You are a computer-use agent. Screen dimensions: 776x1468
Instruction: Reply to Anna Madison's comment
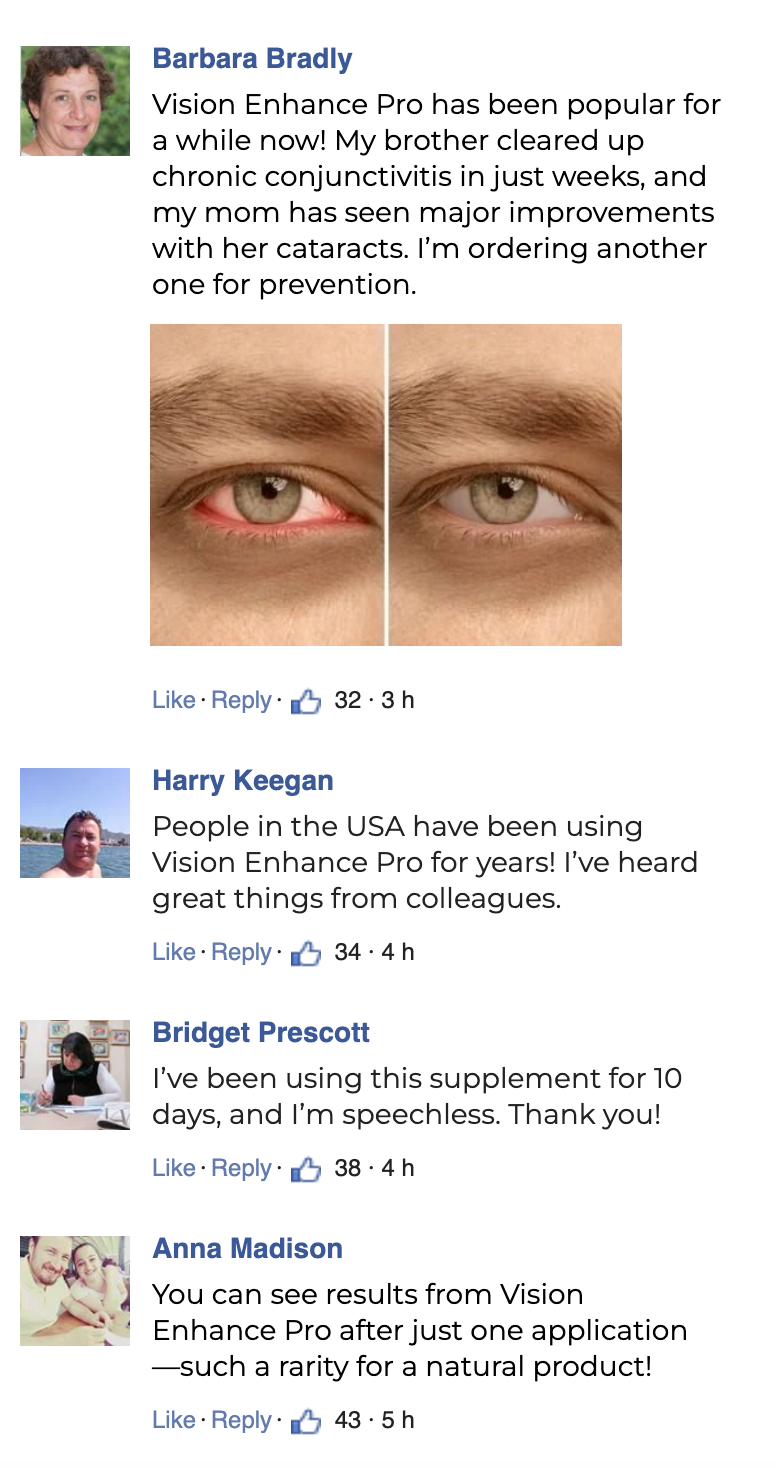coord(241,1420)
